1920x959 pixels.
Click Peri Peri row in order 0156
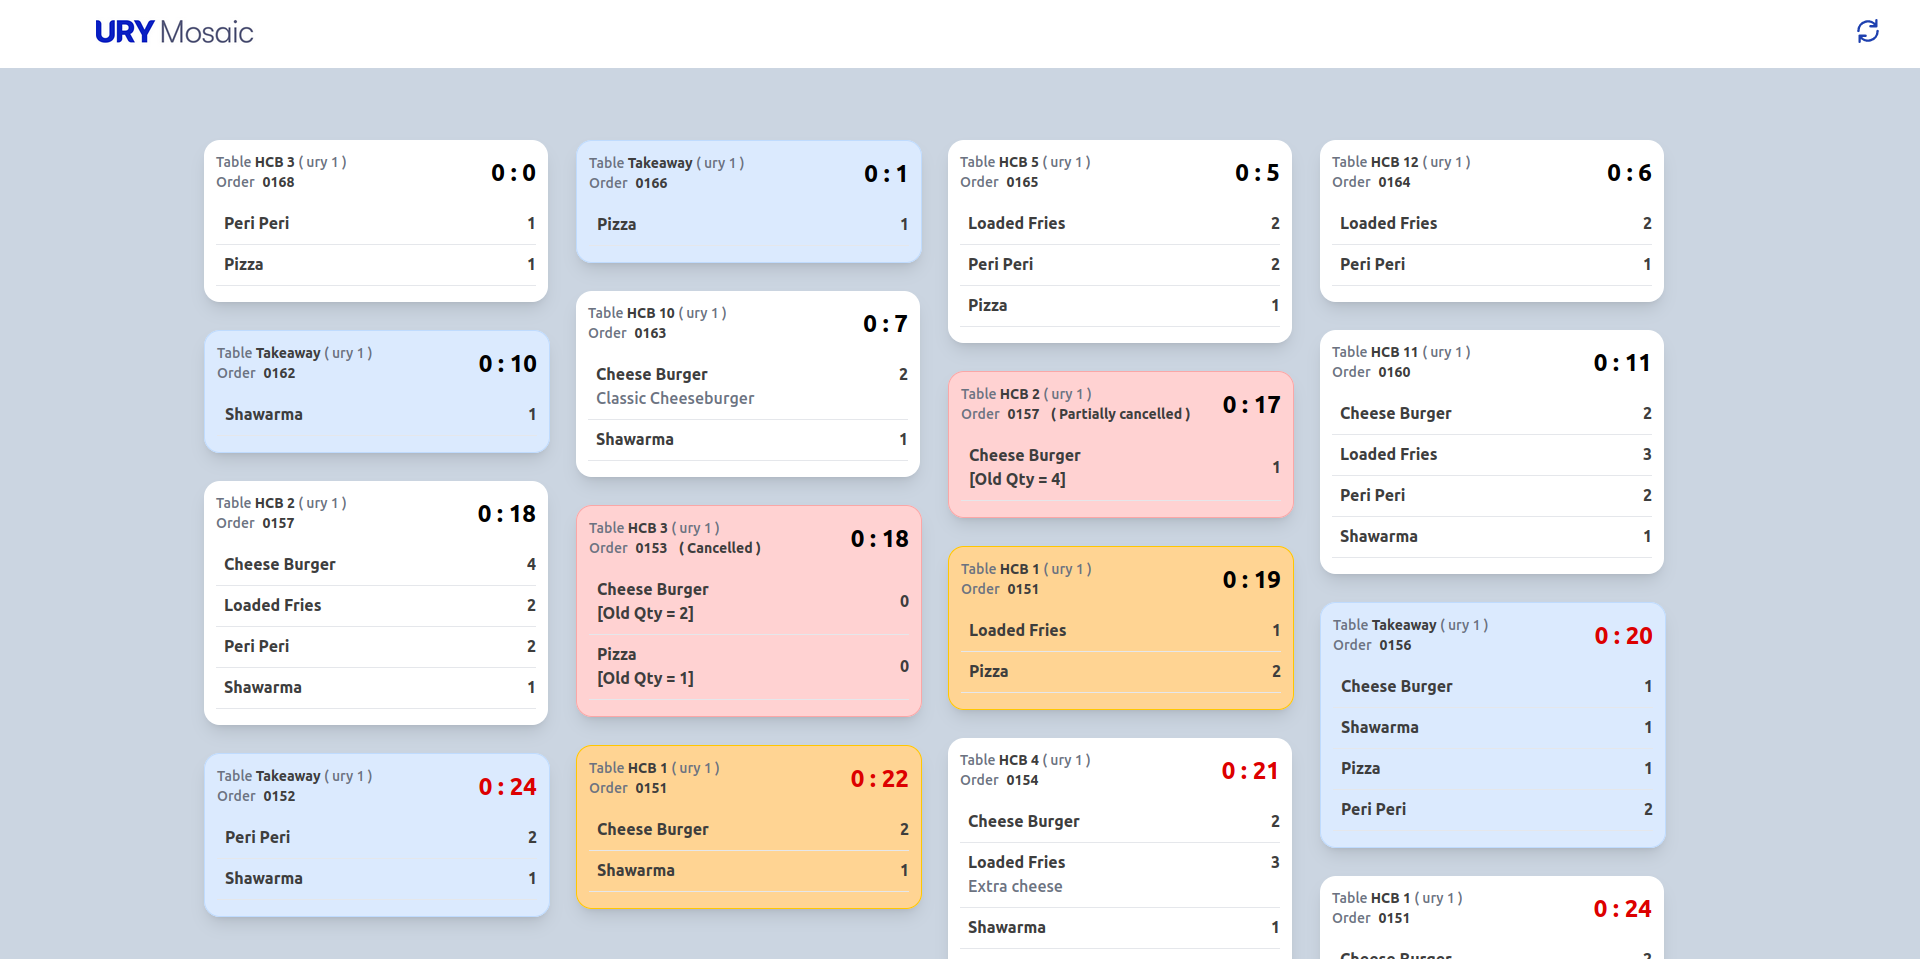coord(1492,809)
